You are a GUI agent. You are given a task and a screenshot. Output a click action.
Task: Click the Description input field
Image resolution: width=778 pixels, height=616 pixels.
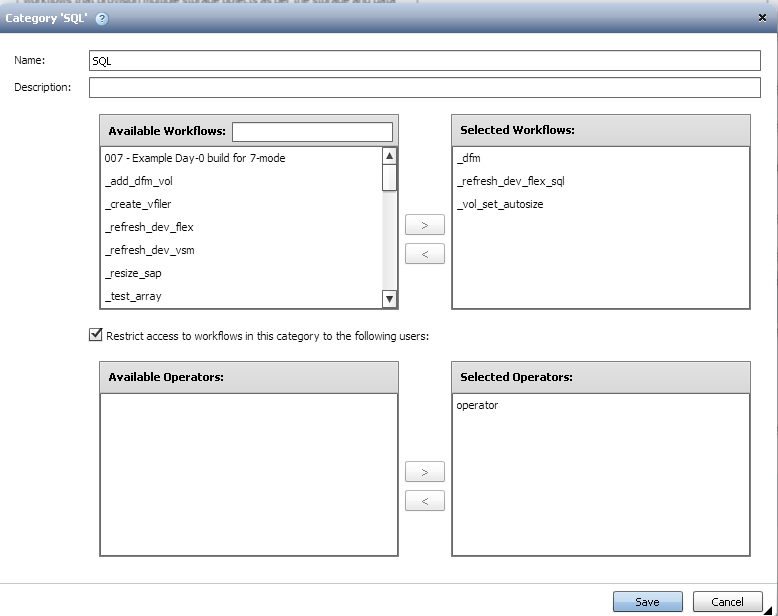click(424, 88)
